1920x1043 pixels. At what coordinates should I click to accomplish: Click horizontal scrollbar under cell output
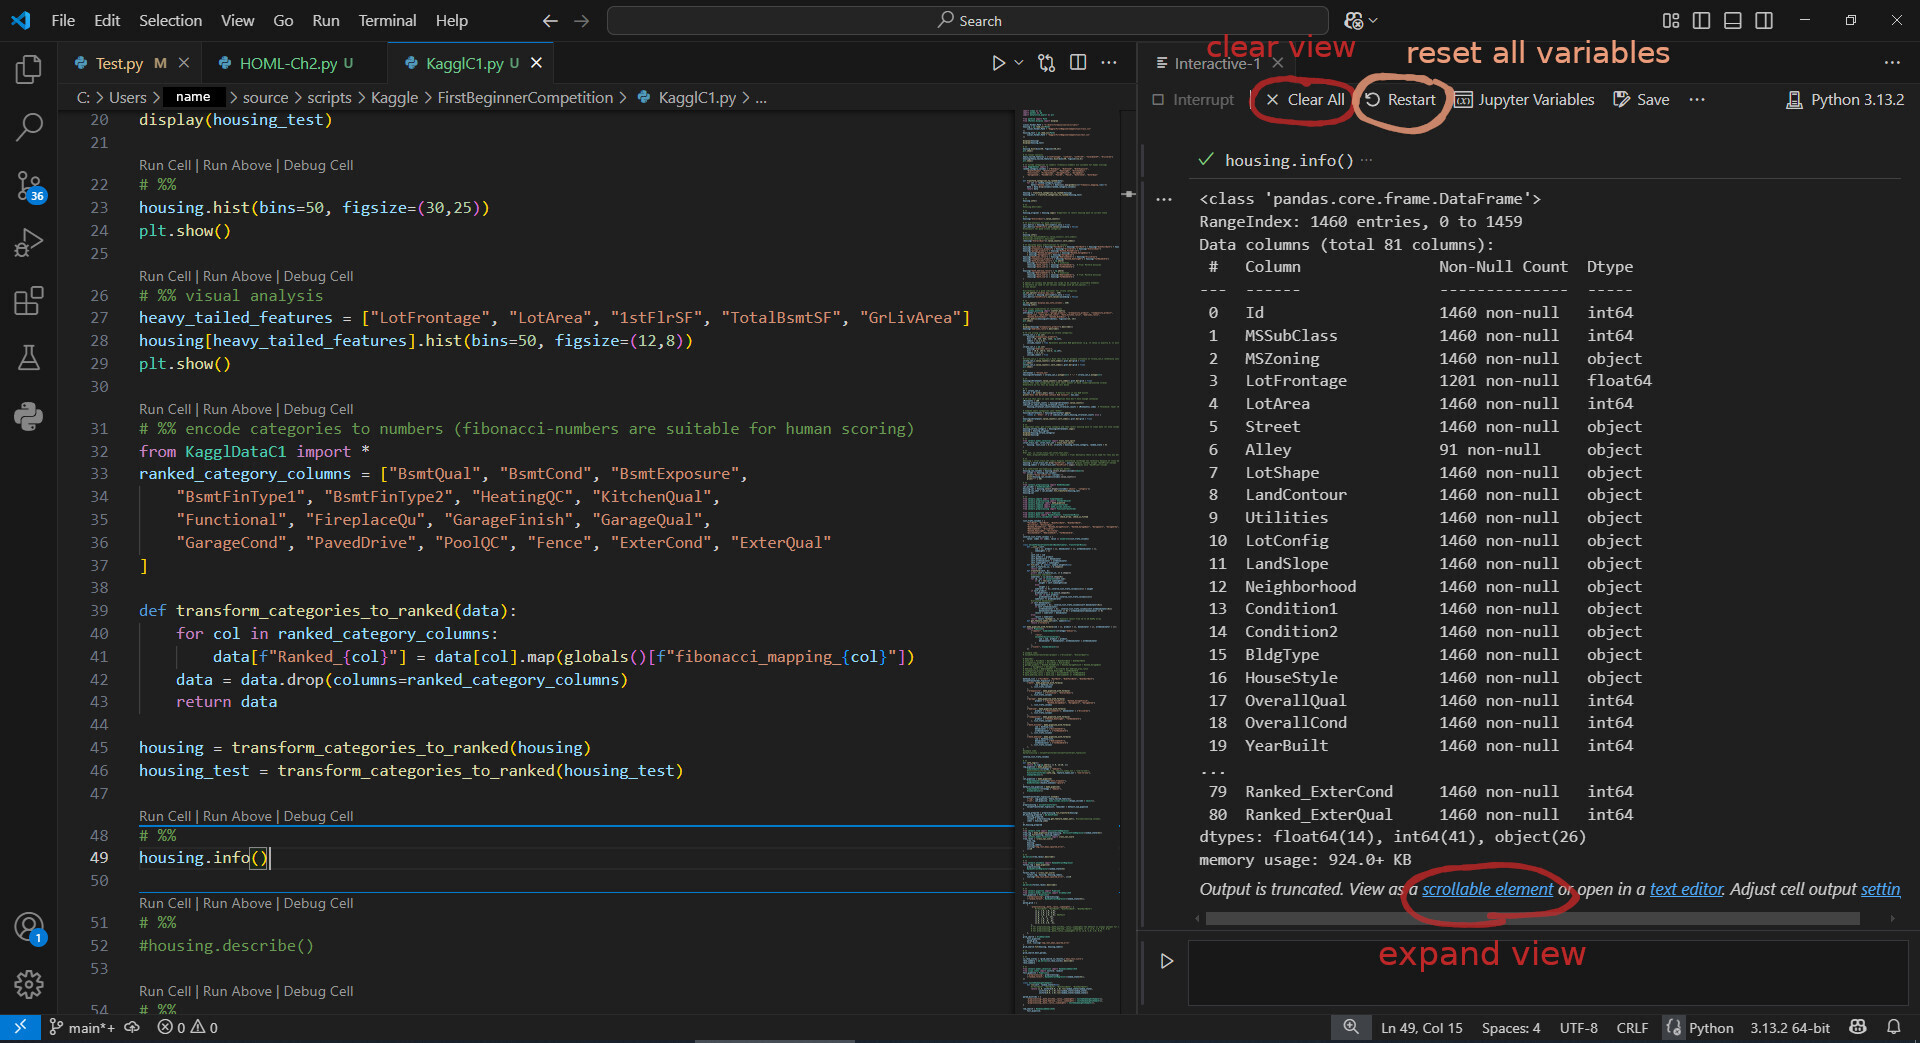(x=1532, y=918)
